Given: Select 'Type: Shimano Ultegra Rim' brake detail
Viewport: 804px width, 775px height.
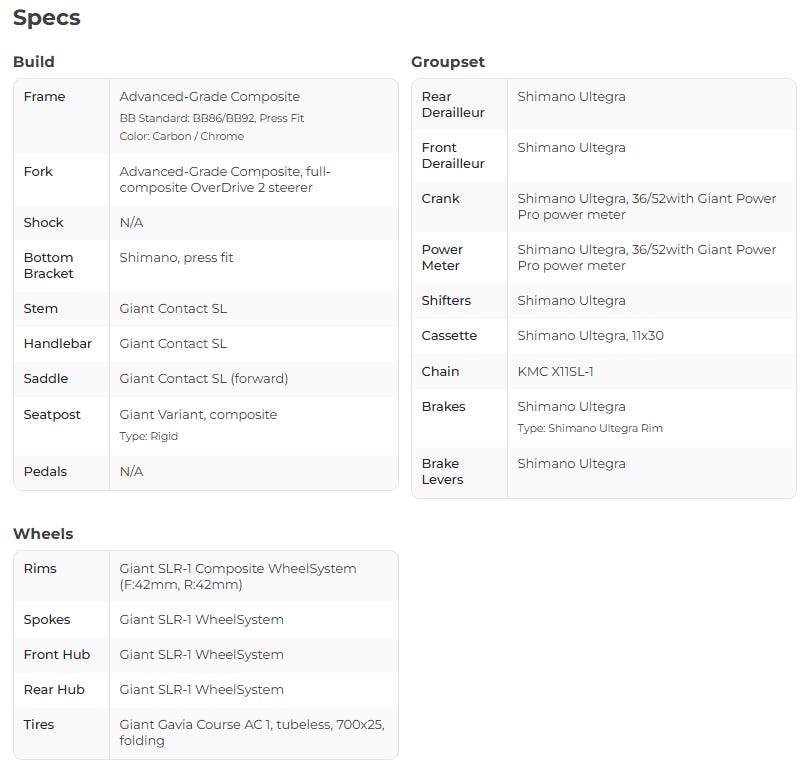Looking at the screenshot, I should click(590, 428).
